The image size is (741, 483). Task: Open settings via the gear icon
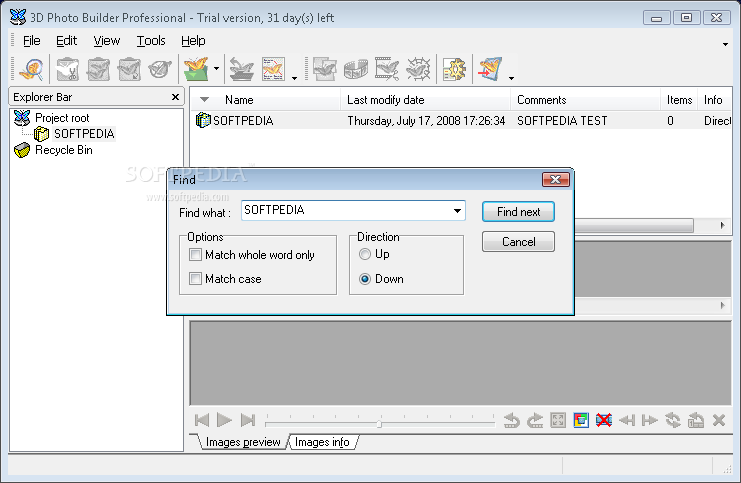[x=454, y=69]
